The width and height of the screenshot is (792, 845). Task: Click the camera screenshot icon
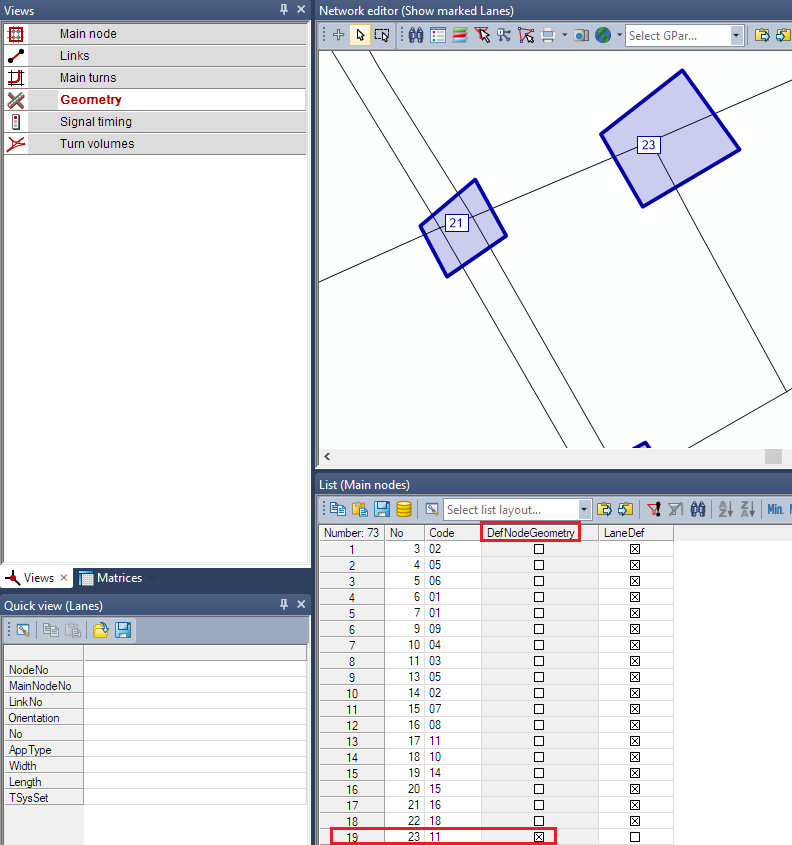(582, 35)
